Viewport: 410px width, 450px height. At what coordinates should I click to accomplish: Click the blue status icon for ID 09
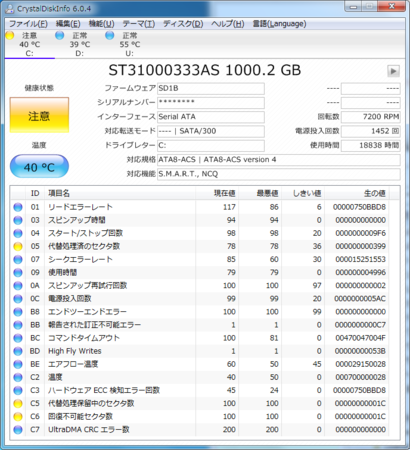pos(18,272)
